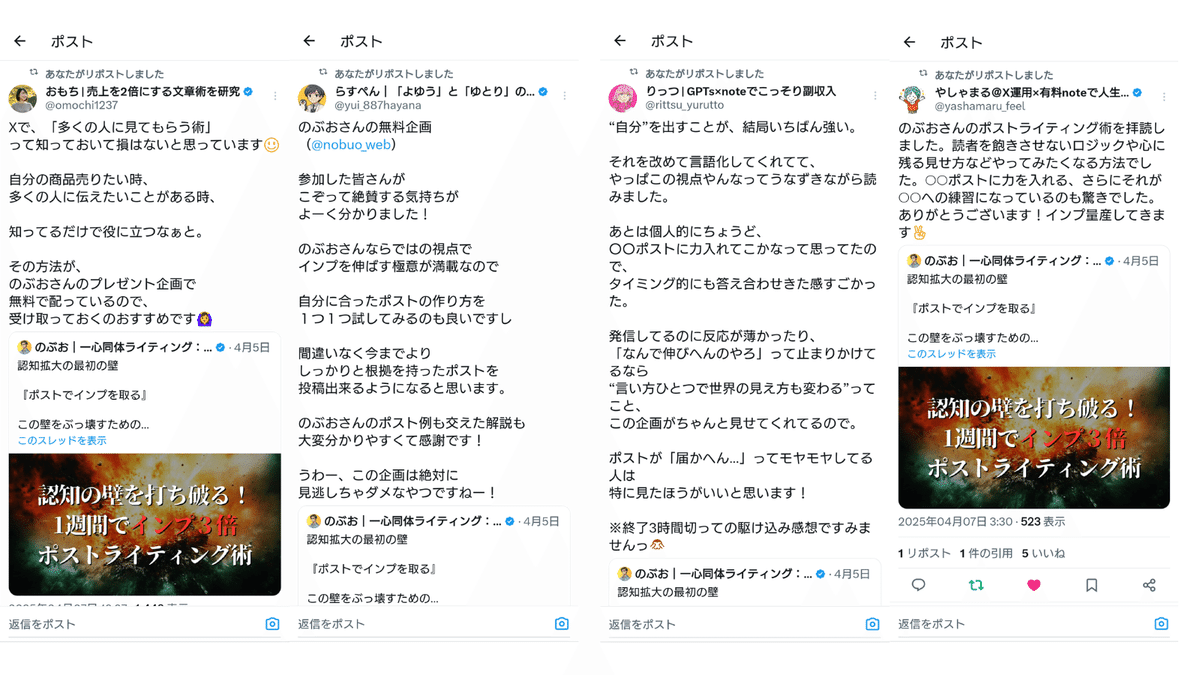
Task: View the 5 いいね likes list
Action: [1043, 553]
